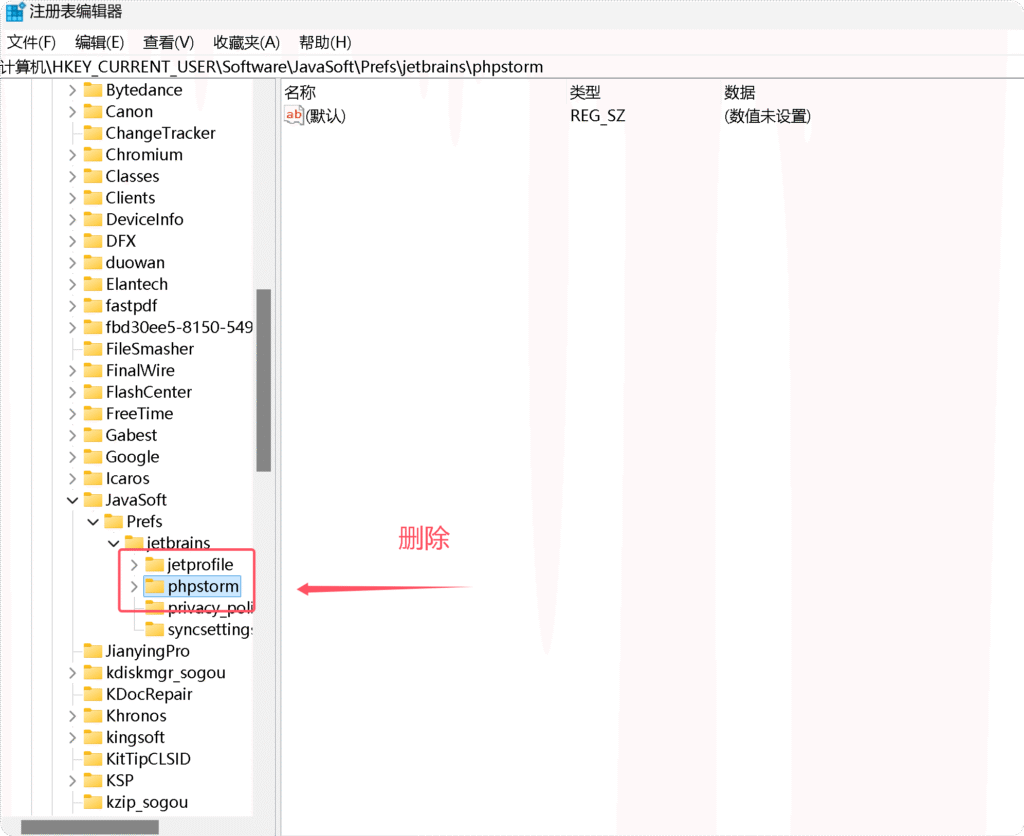Click the tree pane horizontal scrollbar thumb
The image size is (1024, 836).
[x=89, y=828]
